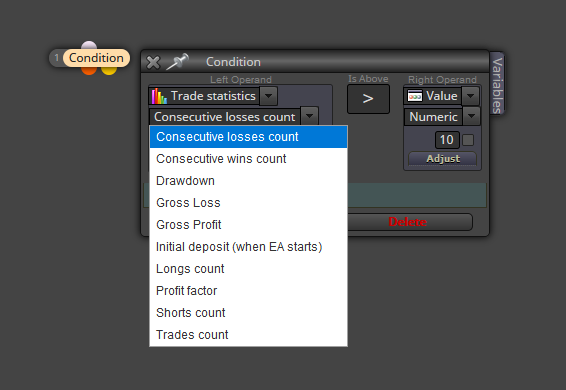Click the numeric value field showing 10
Image resolution: width=566 pixels, height=390 pixels.
(x=447, y=140)
